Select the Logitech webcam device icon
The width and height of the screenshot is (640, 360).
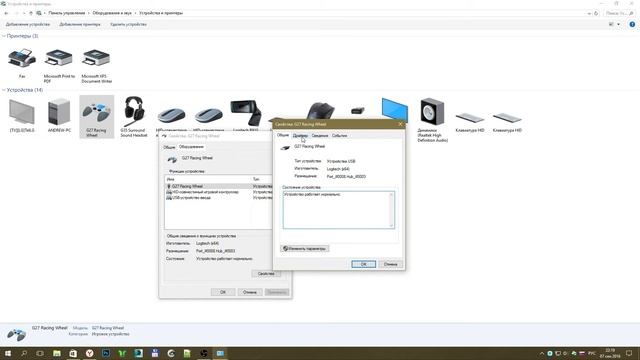pos(246,112)
